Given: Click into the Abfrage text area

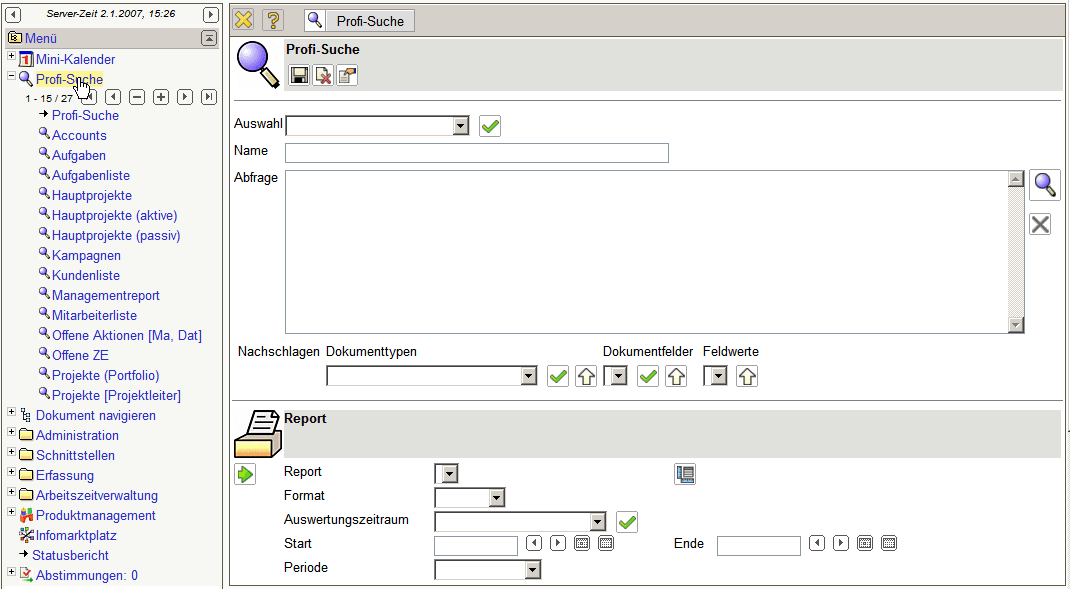Looking at the screenshot, I should 646,252.
